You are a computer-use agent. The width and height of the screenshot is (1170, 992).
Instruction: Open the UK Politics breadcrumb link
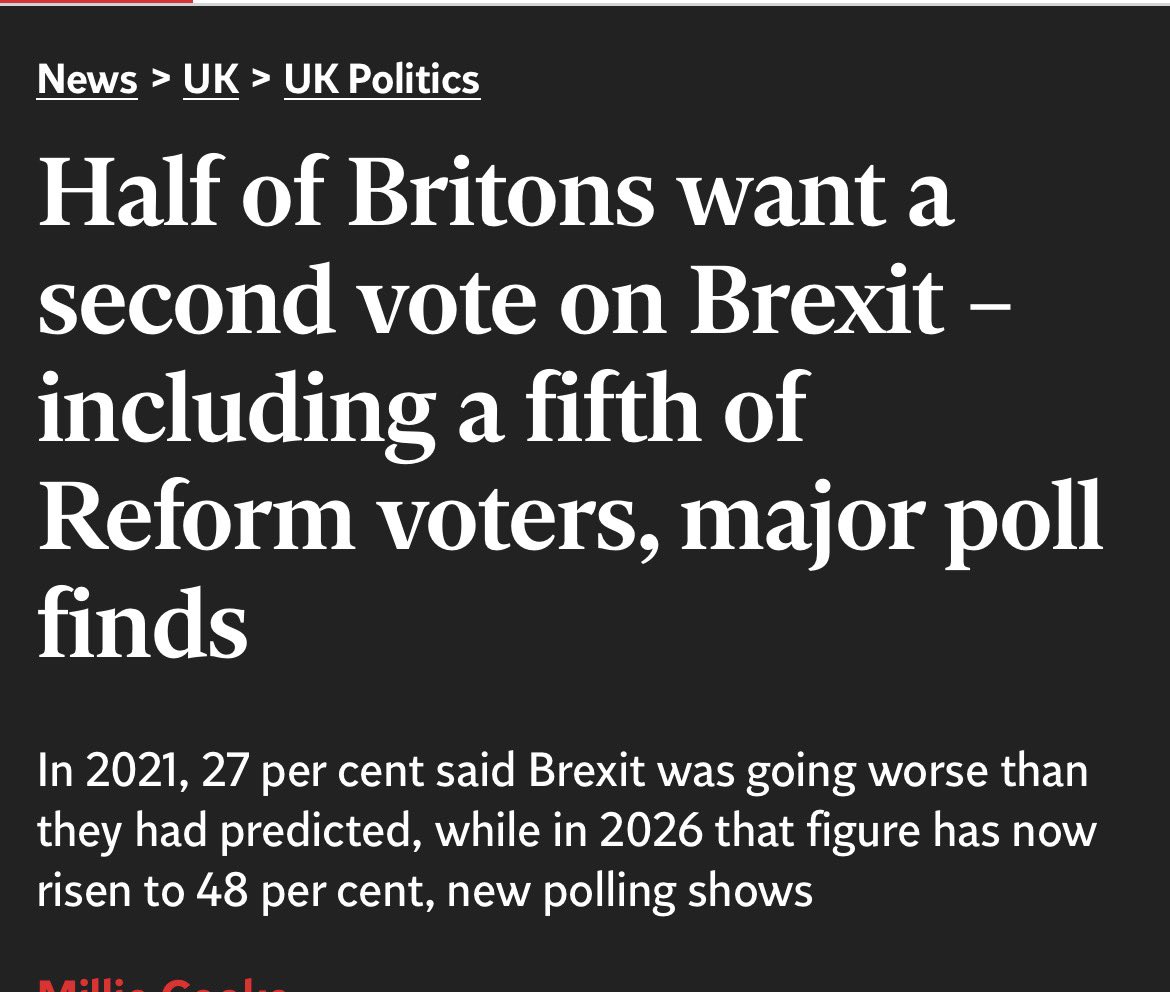pos(382,79)
